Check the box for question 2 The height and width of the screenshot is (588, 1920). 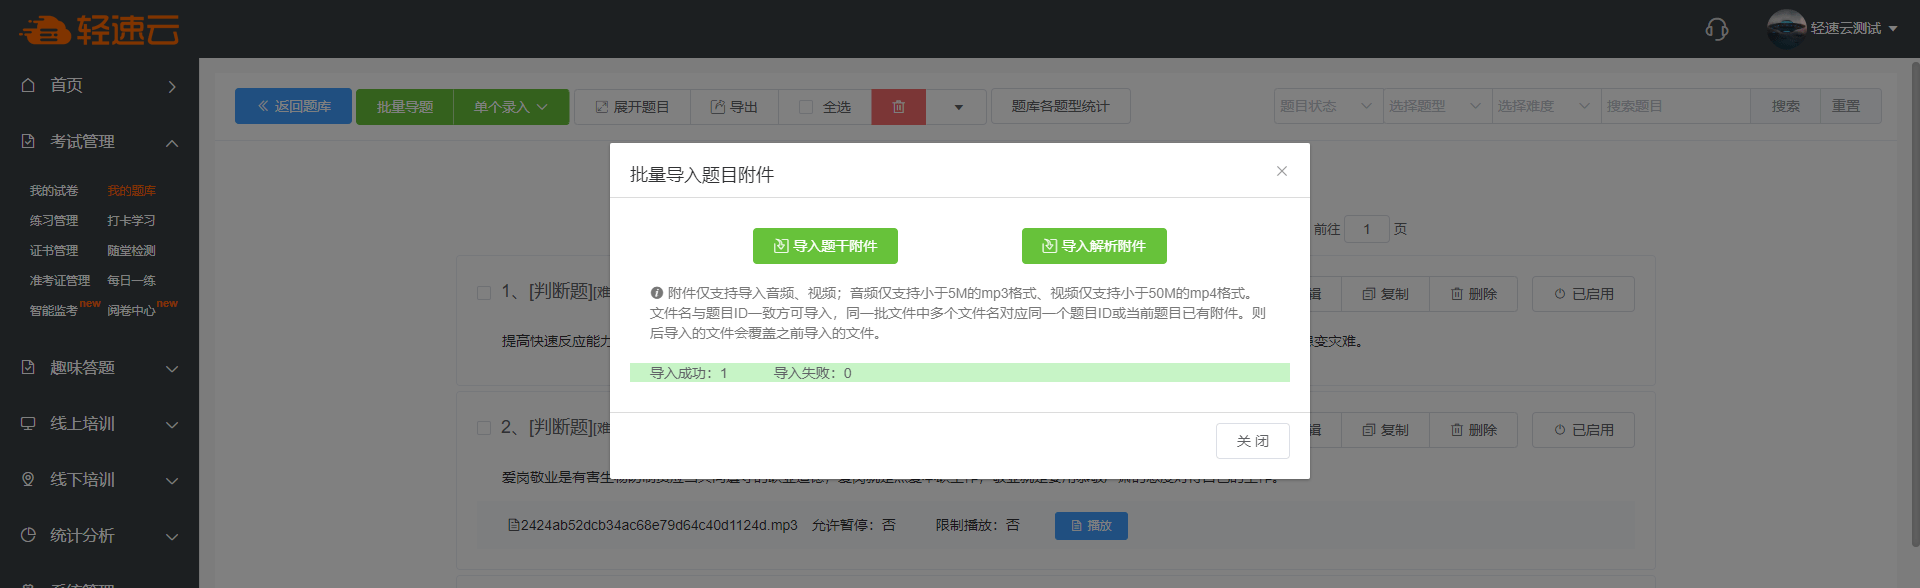(484, 428)
